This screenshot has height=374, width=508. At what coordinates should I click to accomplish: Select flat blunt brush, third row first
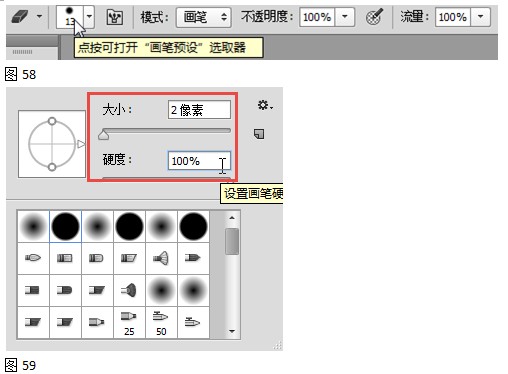tap(33, 290)
